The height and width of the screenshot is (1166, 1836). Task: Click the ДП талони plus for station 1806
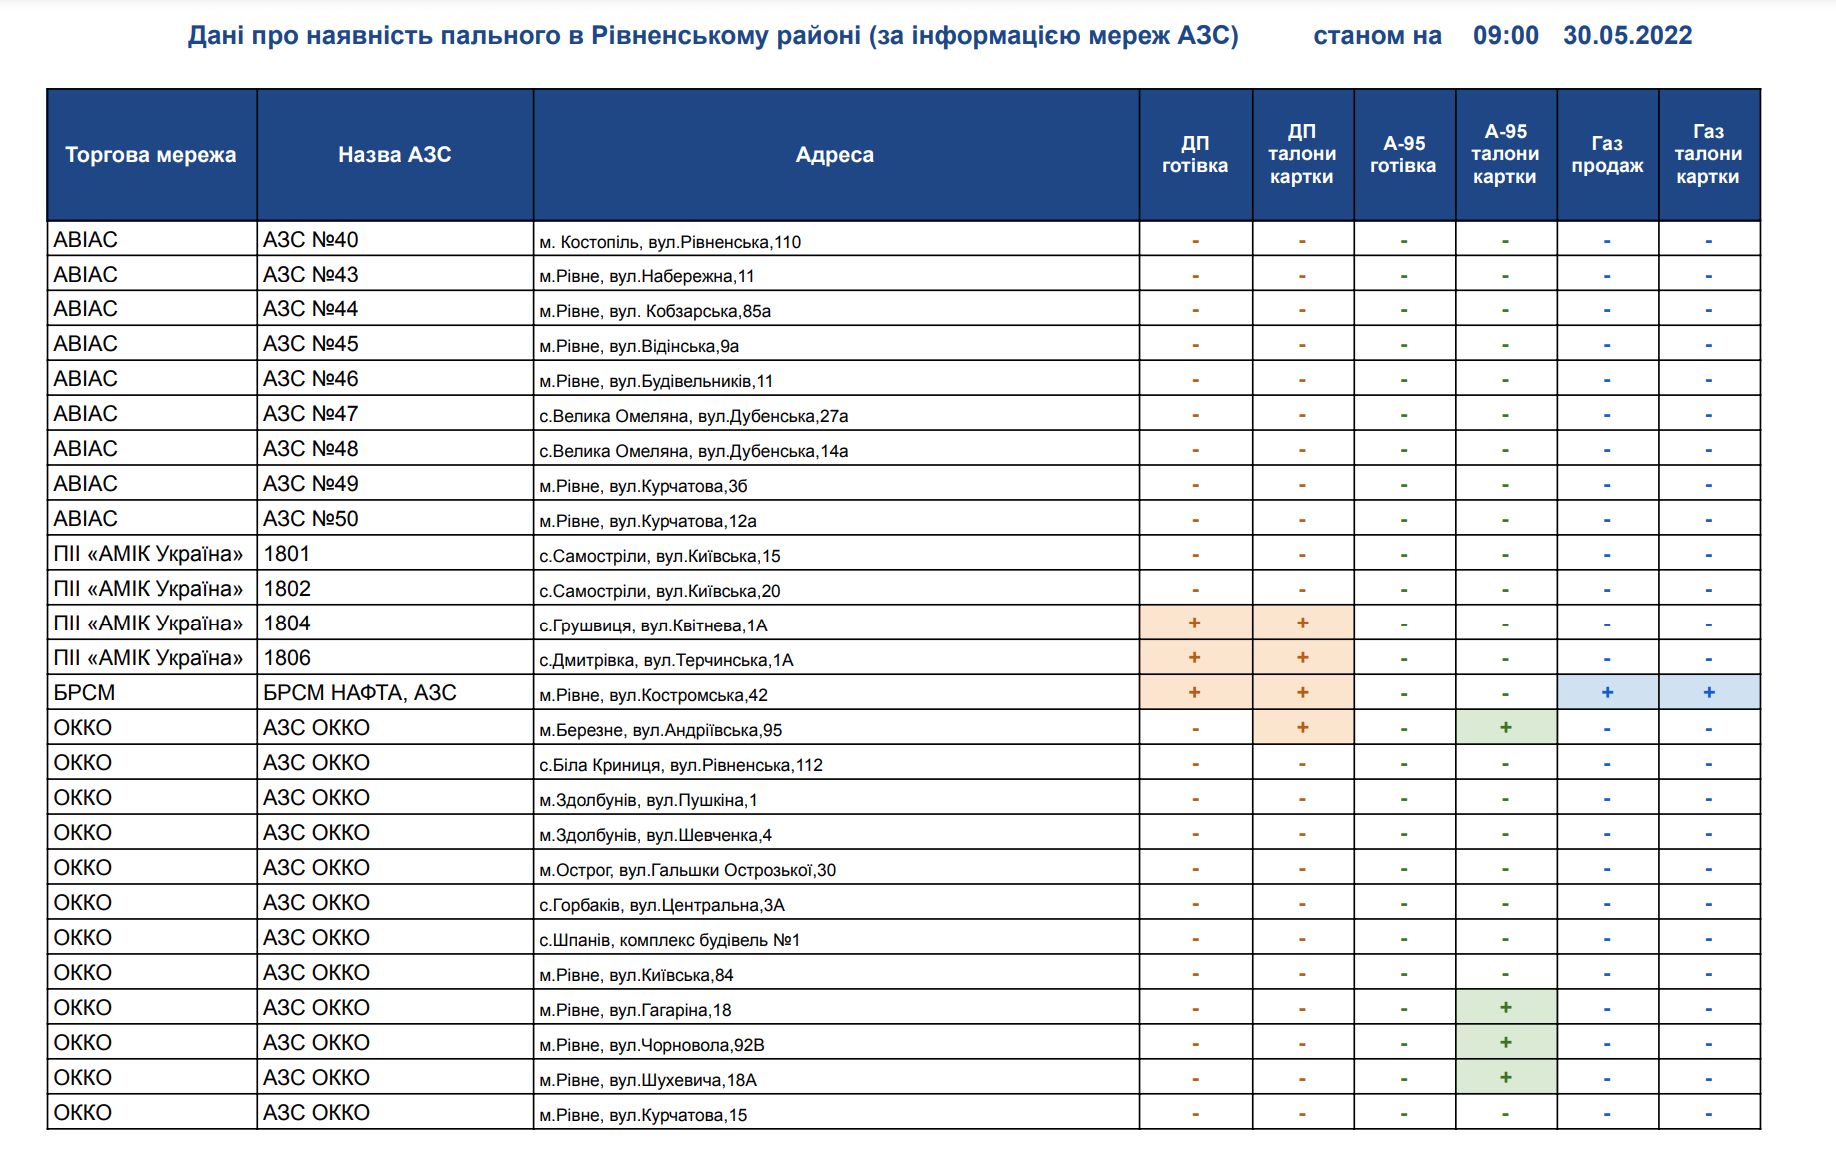(x=1302, y=658)
